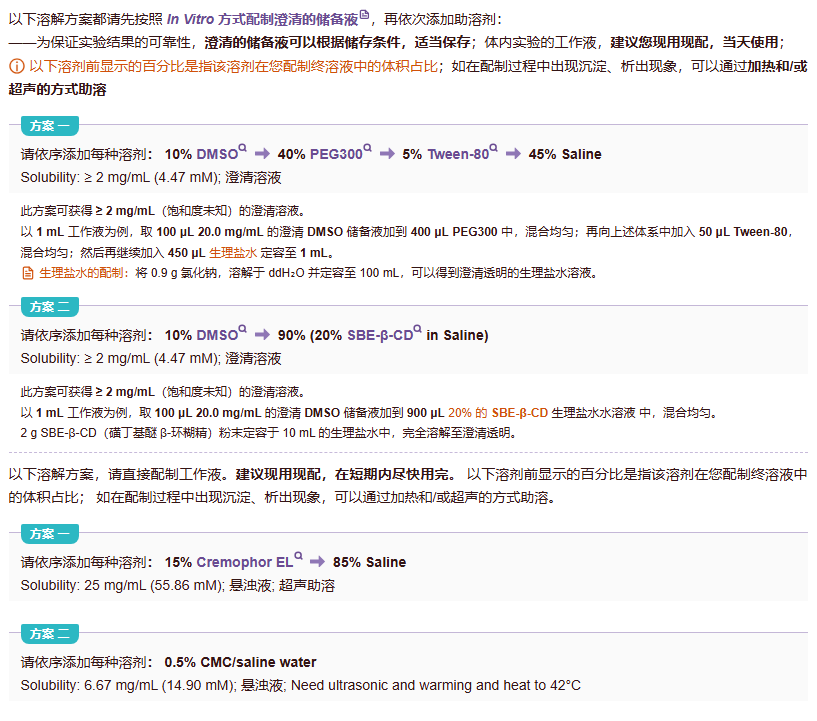
Task: Click arrow between PEG300 and Tween-80
Action: [x=387, y=154]
